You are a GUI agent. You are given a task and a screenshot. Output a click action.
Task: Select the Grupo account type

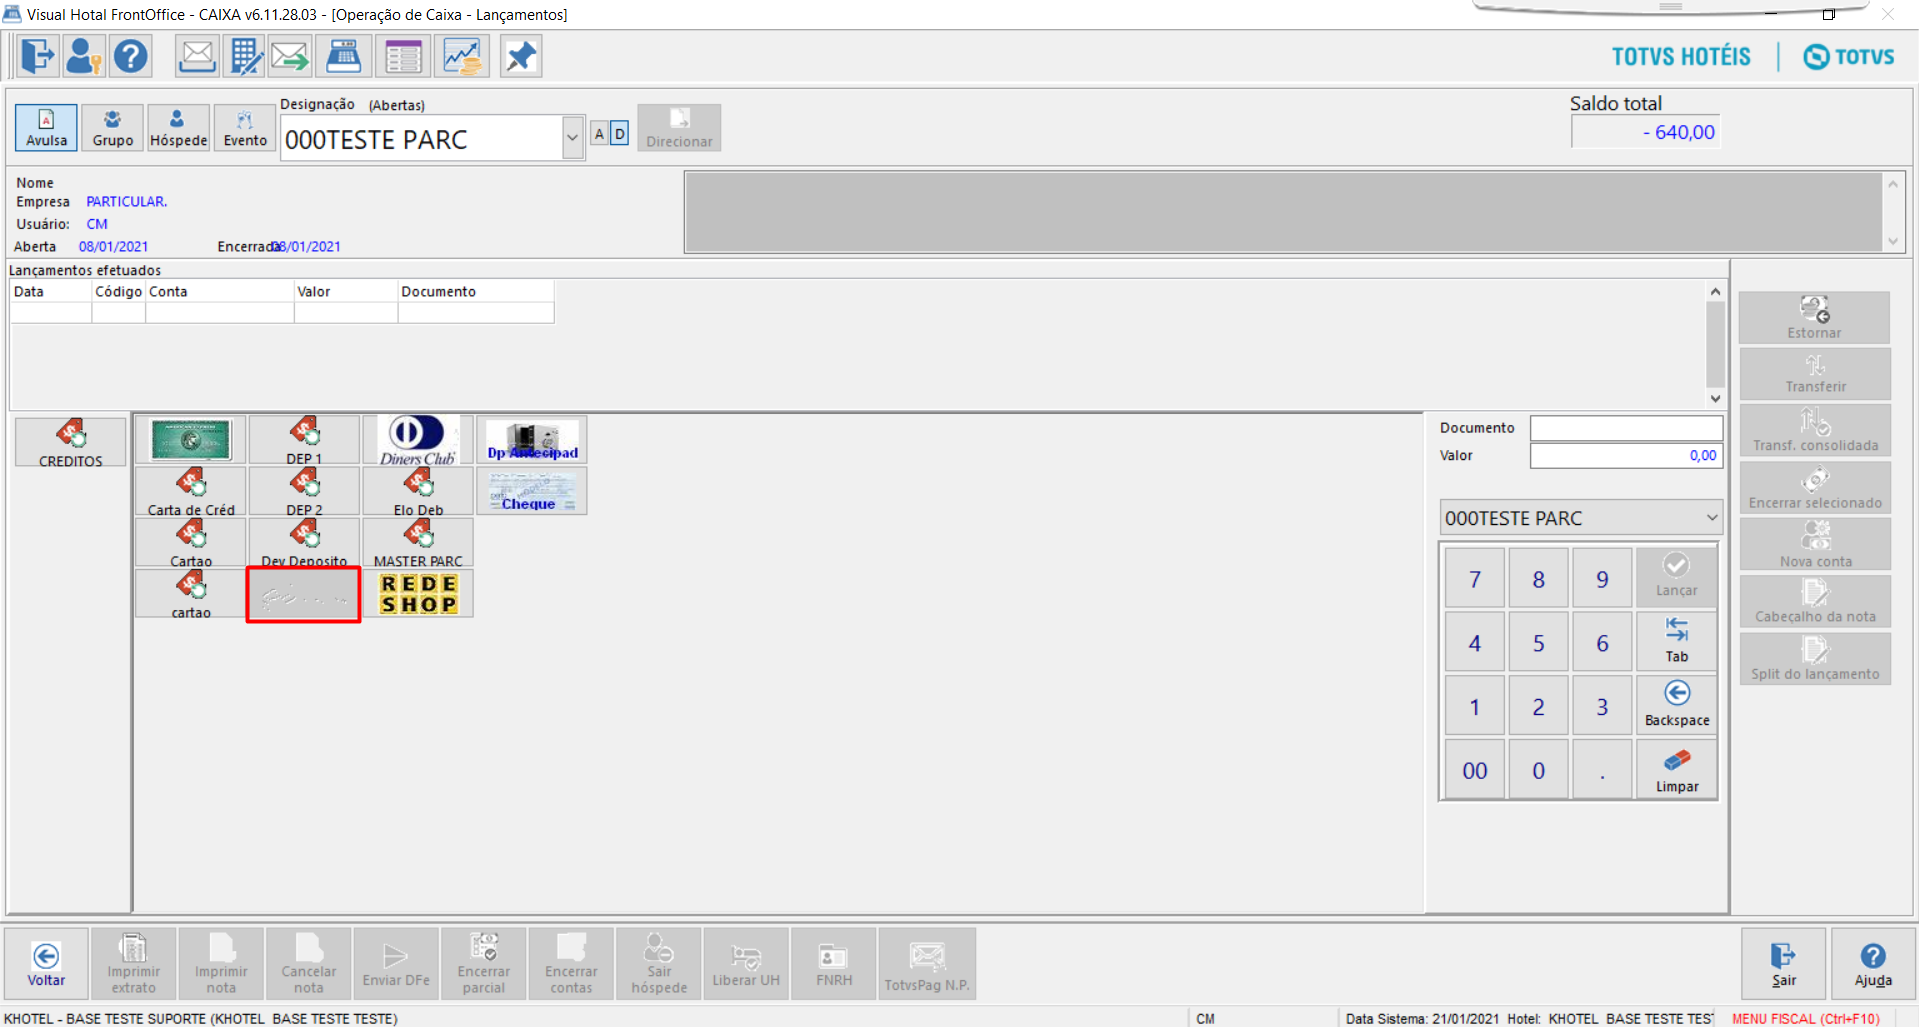point(112,128)
